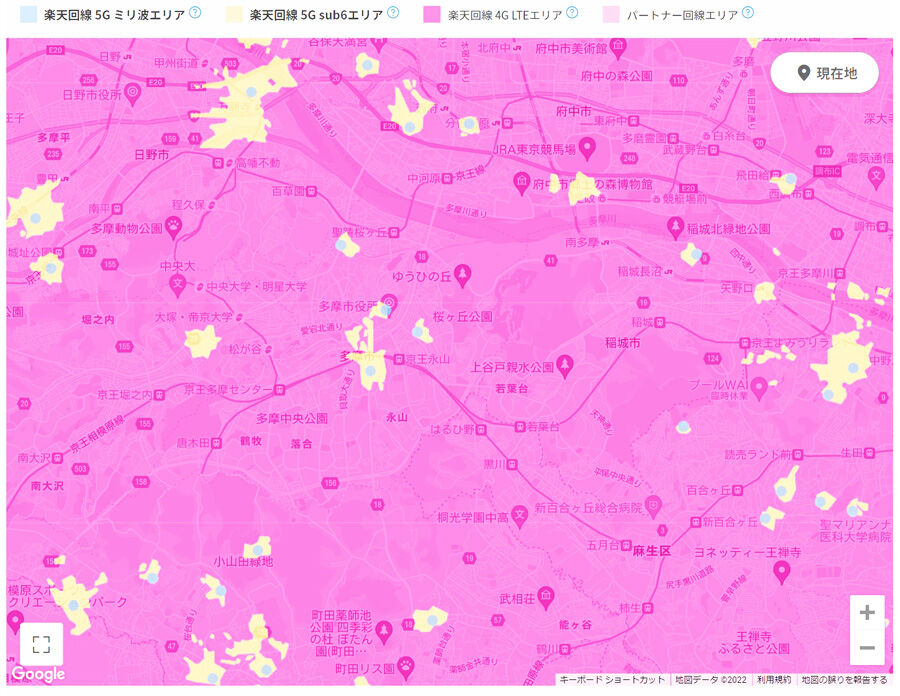Click 百合ヶ丘 station label
This screenshot has width=900, height=696.
tap(709, 490)
